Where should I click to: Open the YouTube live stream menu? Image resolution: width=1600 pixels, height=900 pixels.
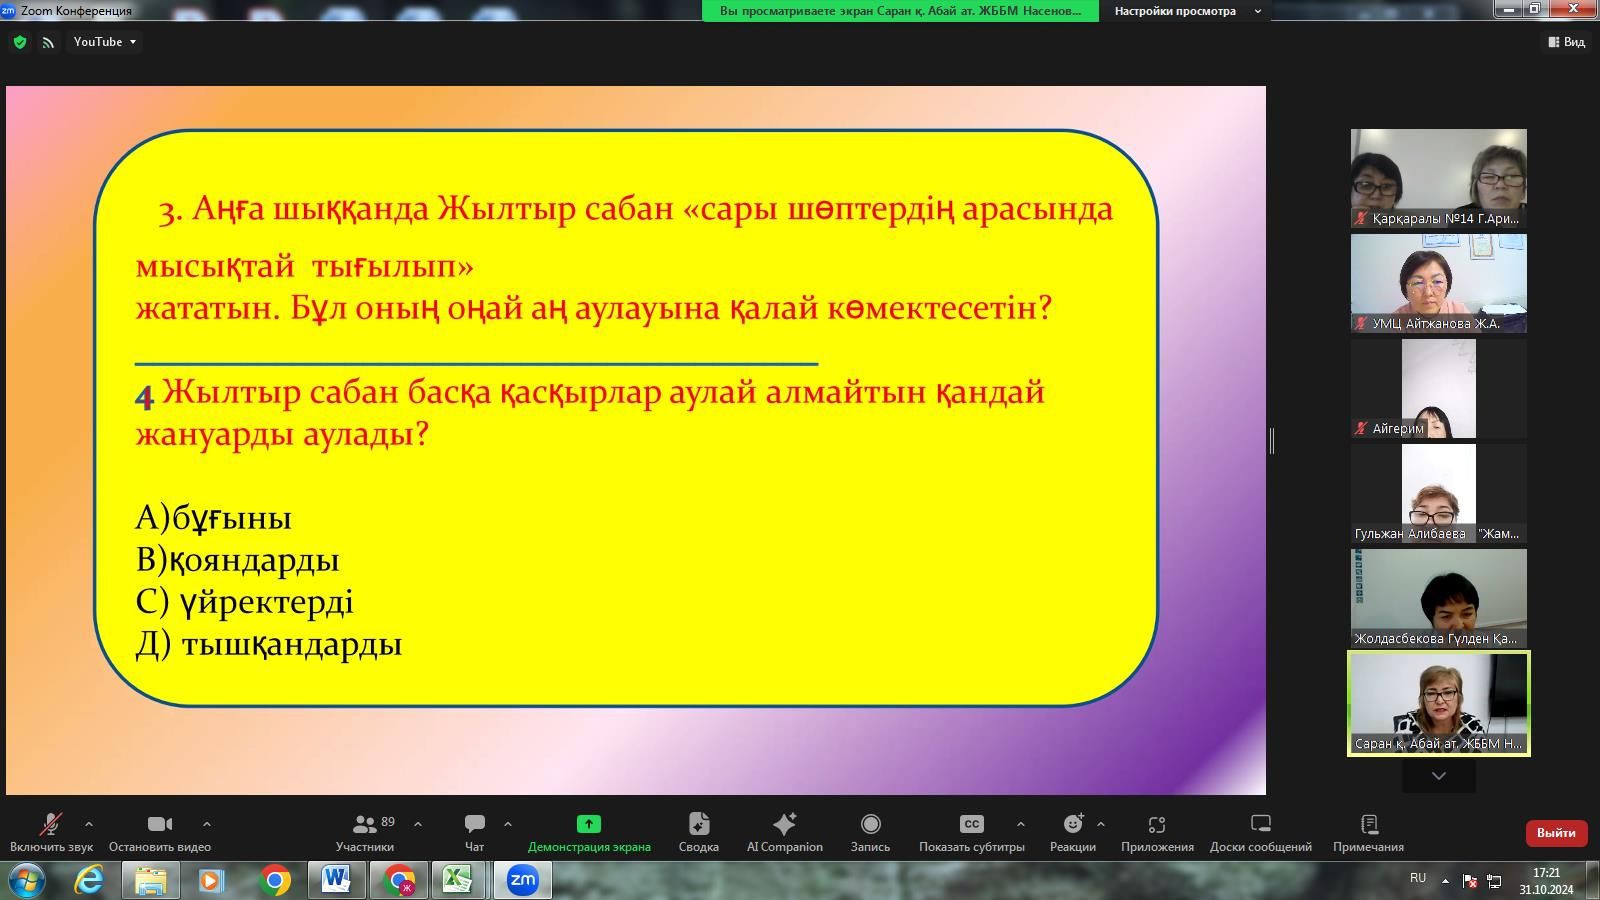pos(104,42)
